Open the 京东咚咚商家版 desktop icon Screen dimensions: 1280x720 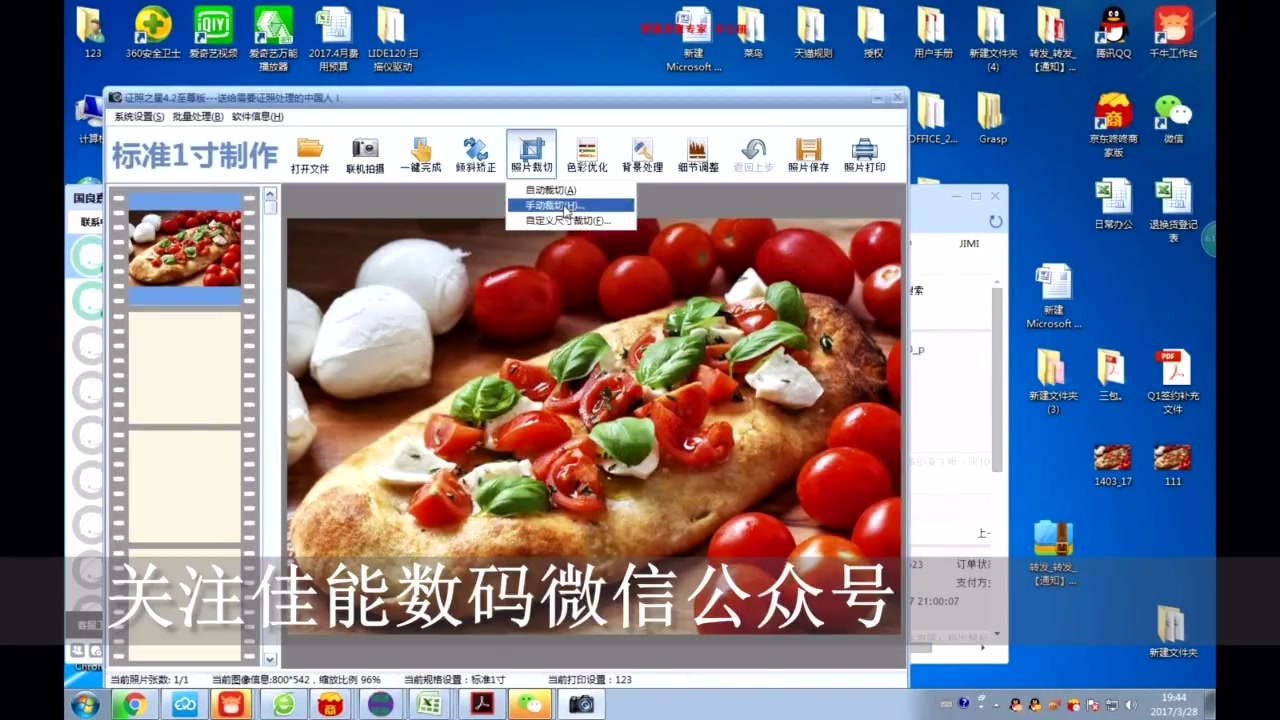(x=1113, y=125)
